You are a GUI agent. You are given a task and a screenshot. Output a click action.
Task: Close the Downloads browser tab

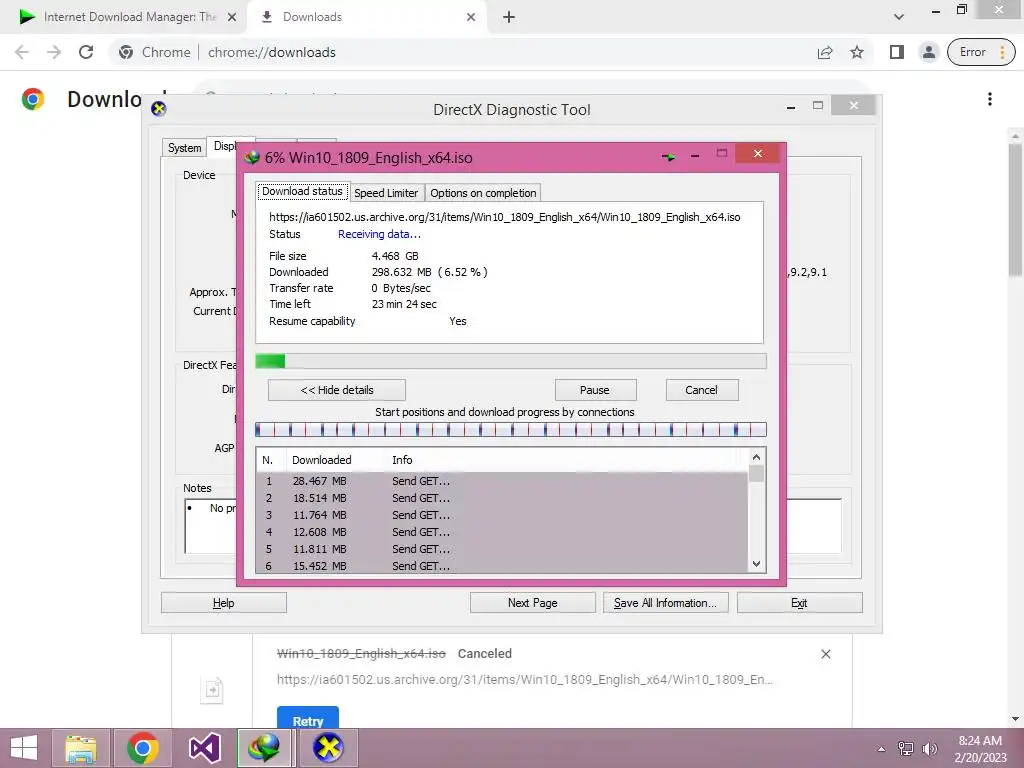coord(471,17)
